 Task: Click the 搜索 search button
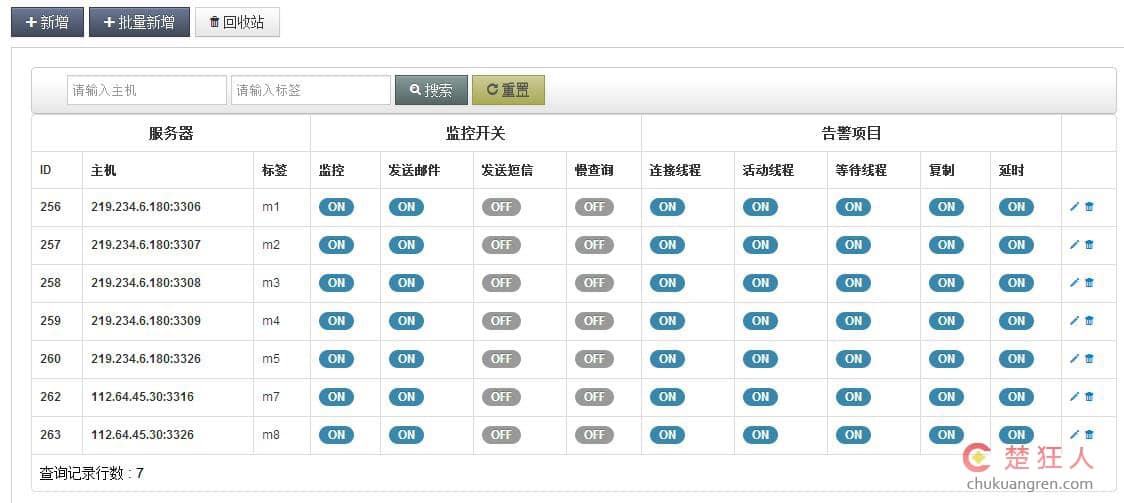click(x=431, y=90)
